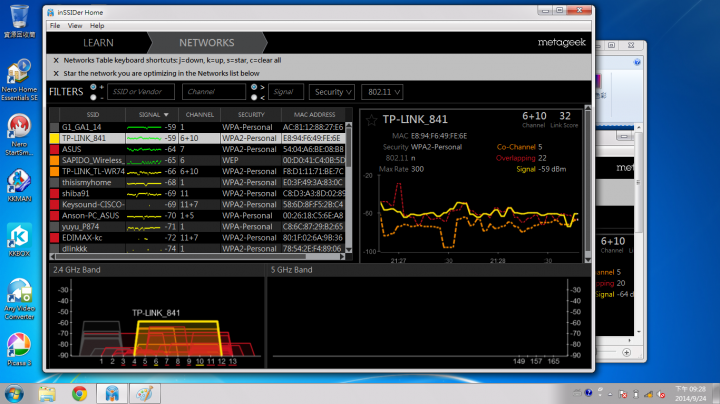The height and width of the screenshot is (404, 720).
Task: Open the Windows Start menu
Action: point(14,394)
